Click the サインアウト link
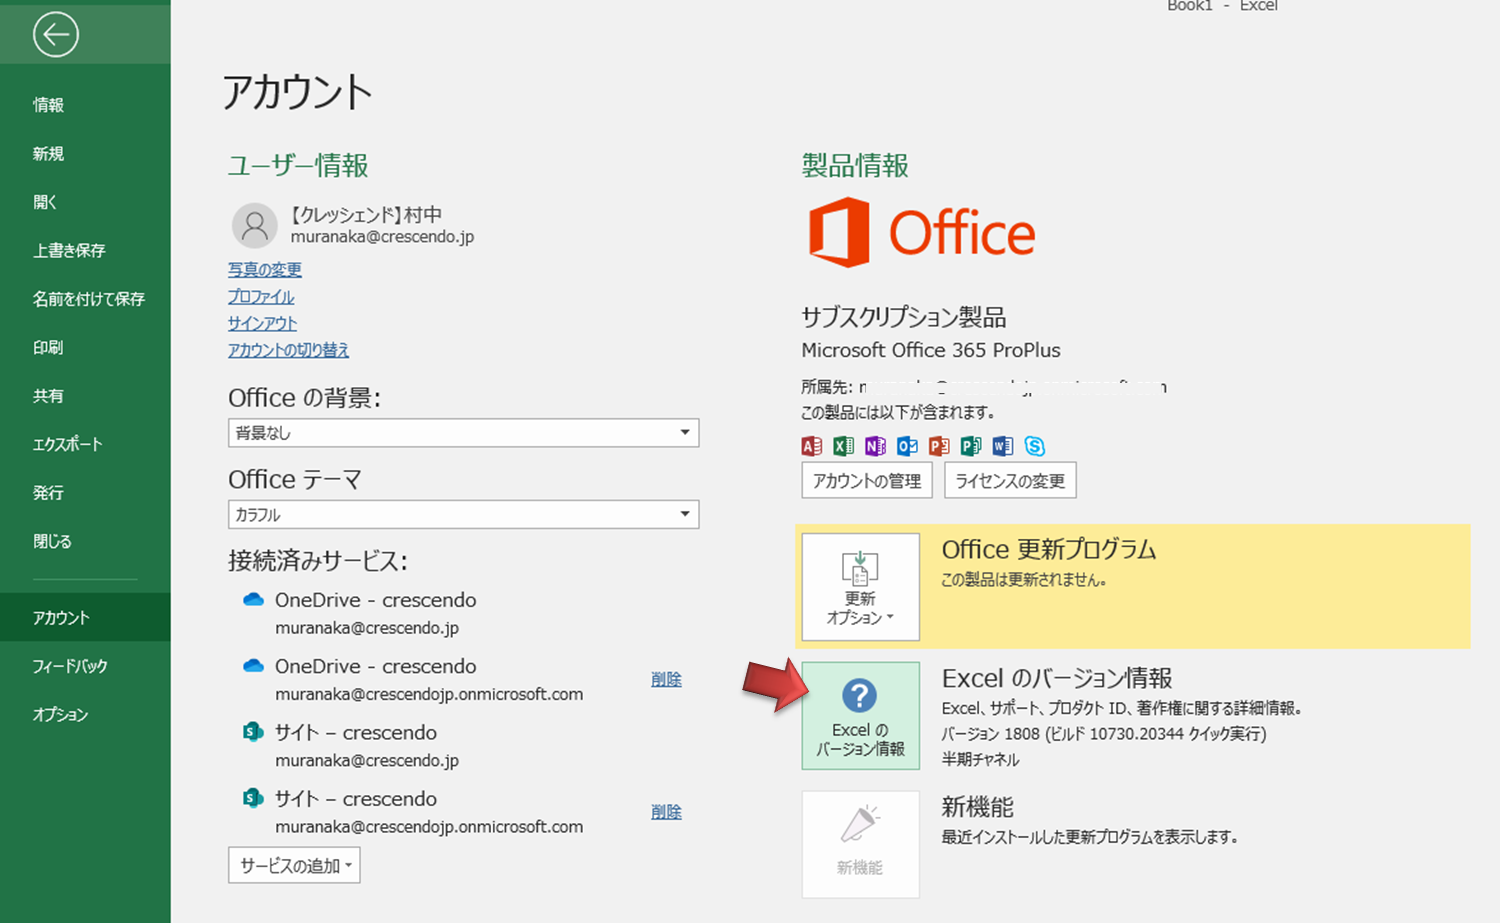Screen dimensions: 1500x923 (x=262, y=323)
